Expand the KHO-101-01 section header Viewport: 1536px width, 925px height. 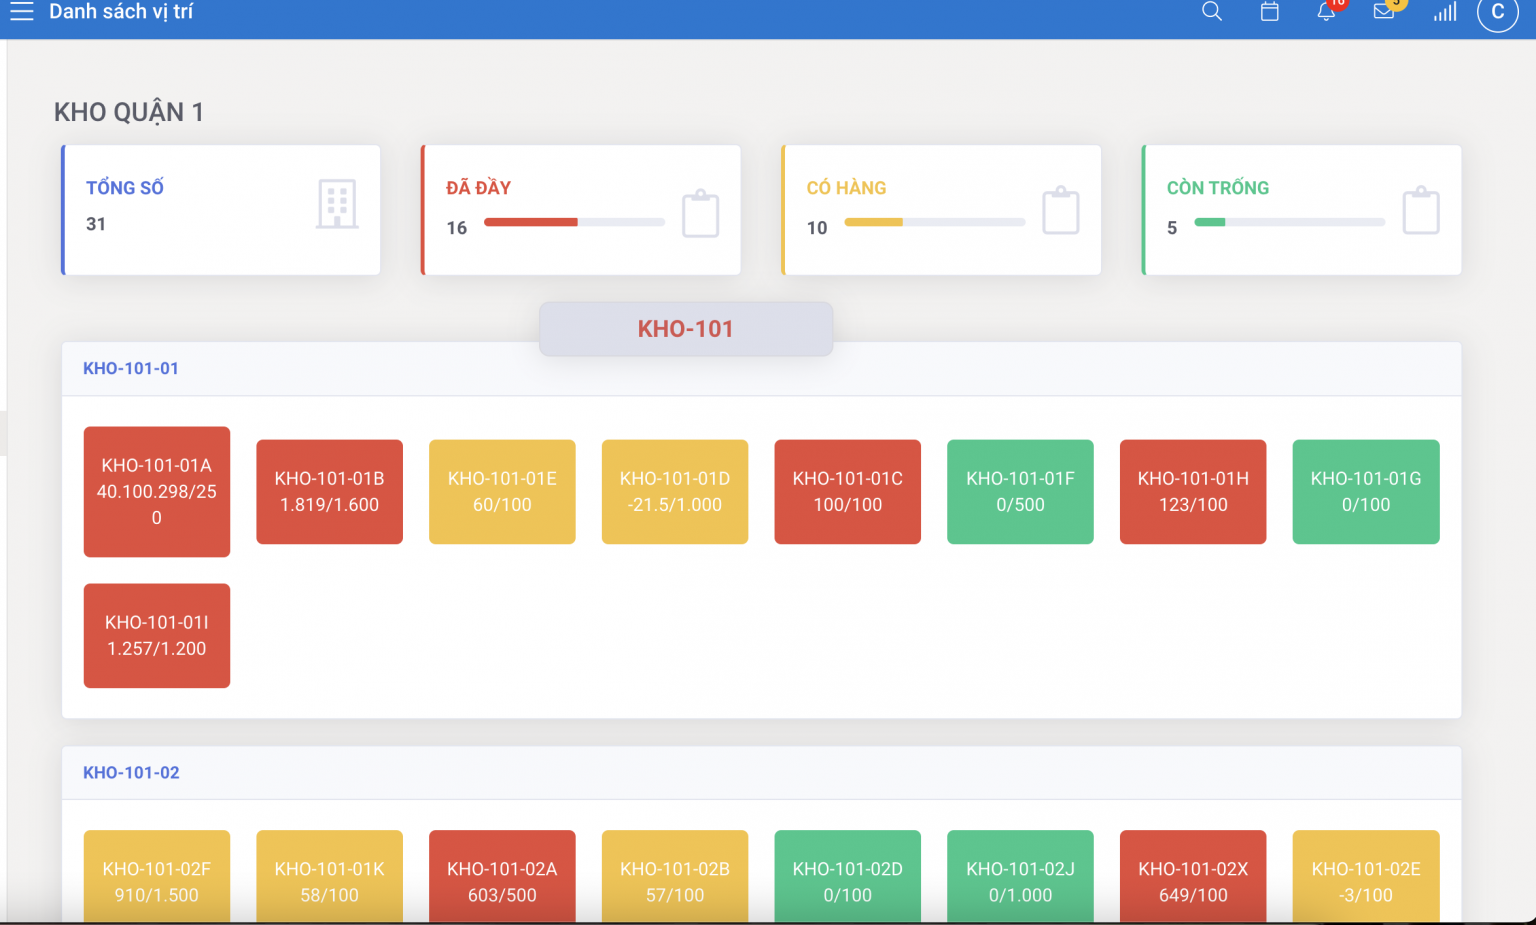coord(131,368)
